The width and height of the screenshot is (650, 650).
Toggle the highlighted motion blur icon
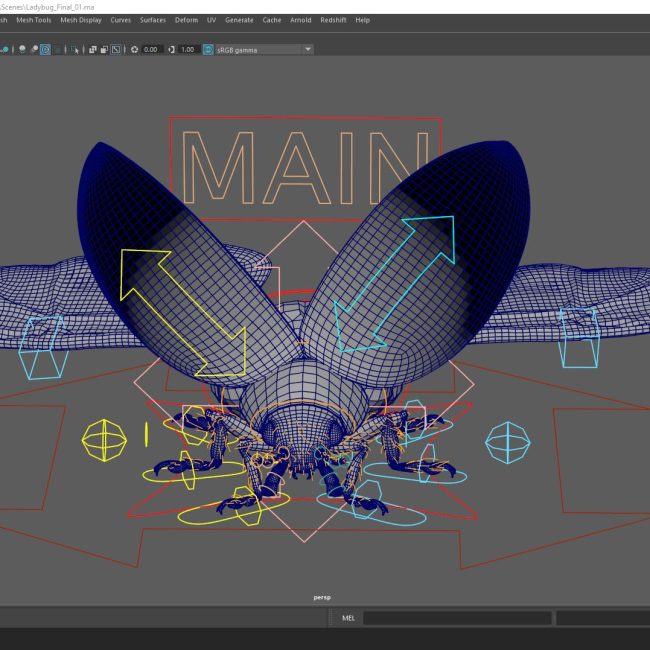45,50
